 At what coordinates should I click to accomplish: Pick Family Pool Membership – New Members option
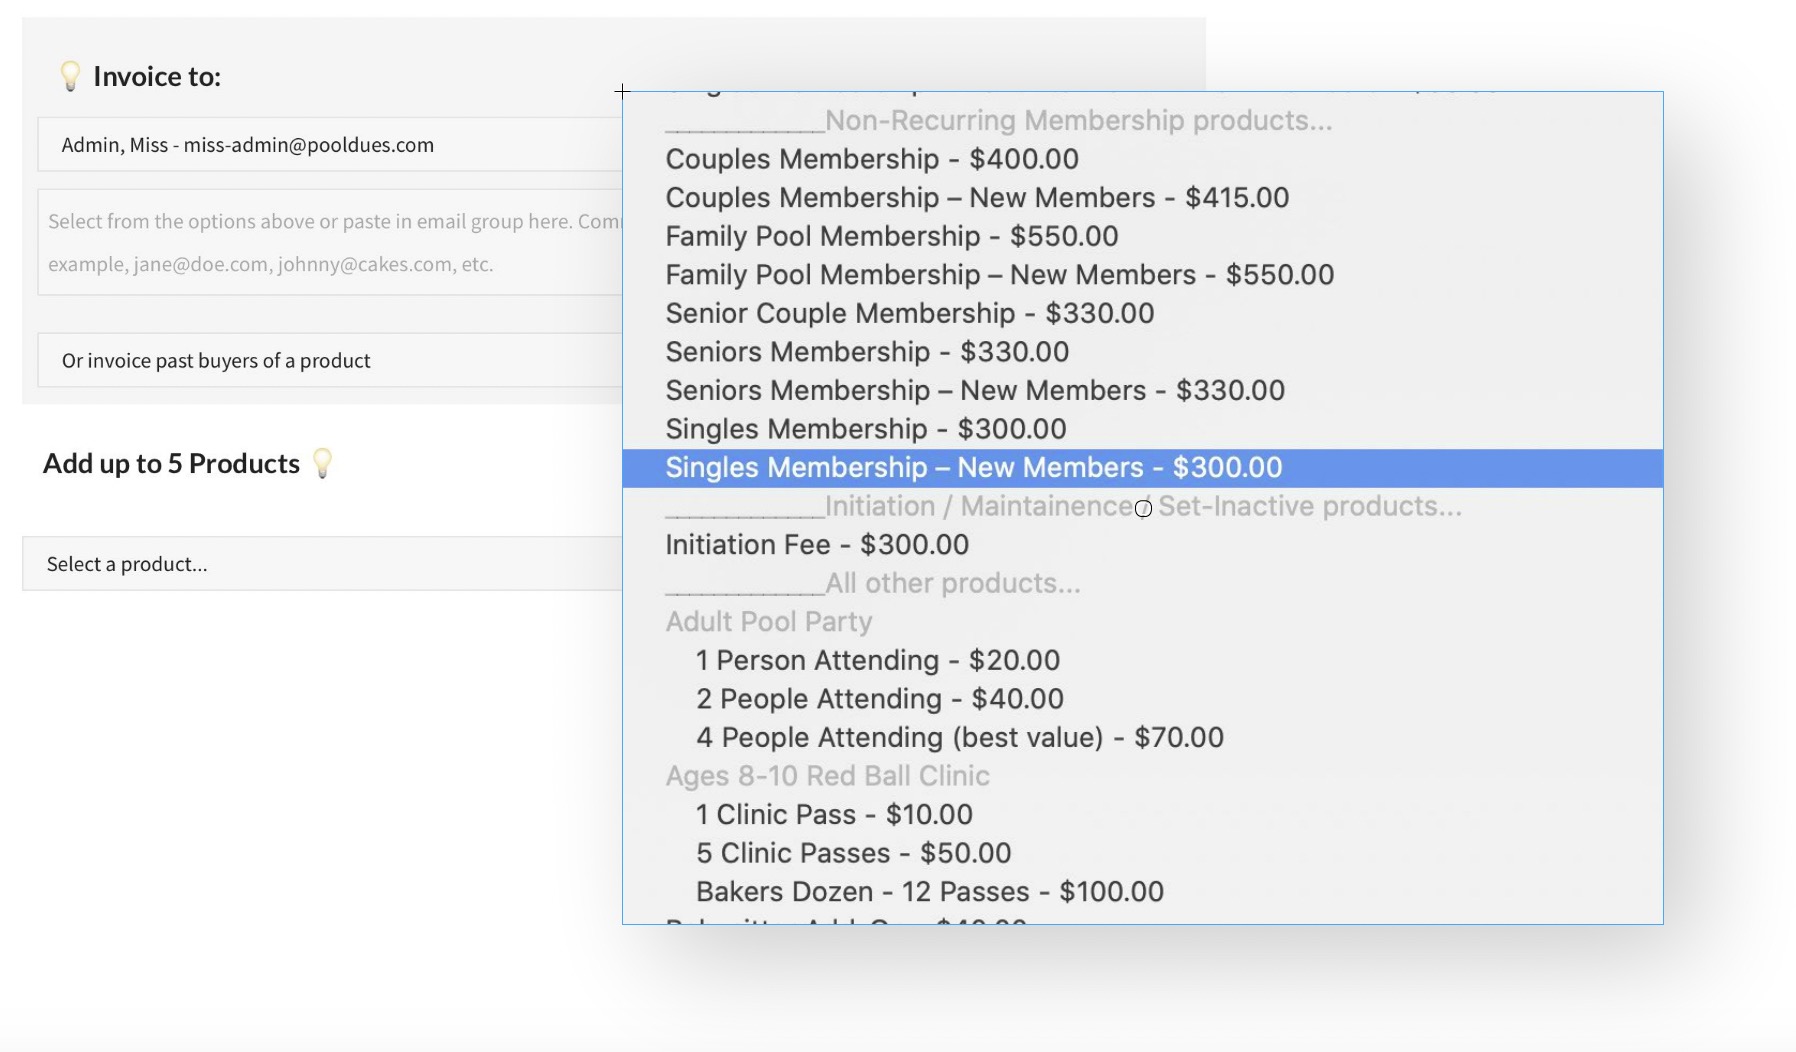999,275
